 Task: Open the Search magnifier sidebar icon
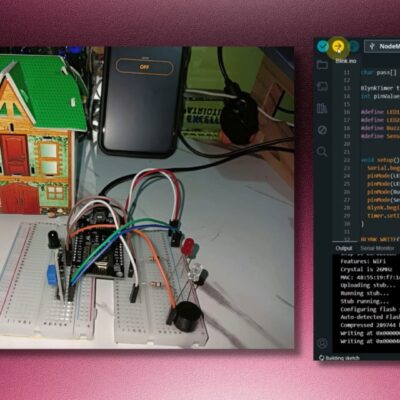[x=322, y=152]
